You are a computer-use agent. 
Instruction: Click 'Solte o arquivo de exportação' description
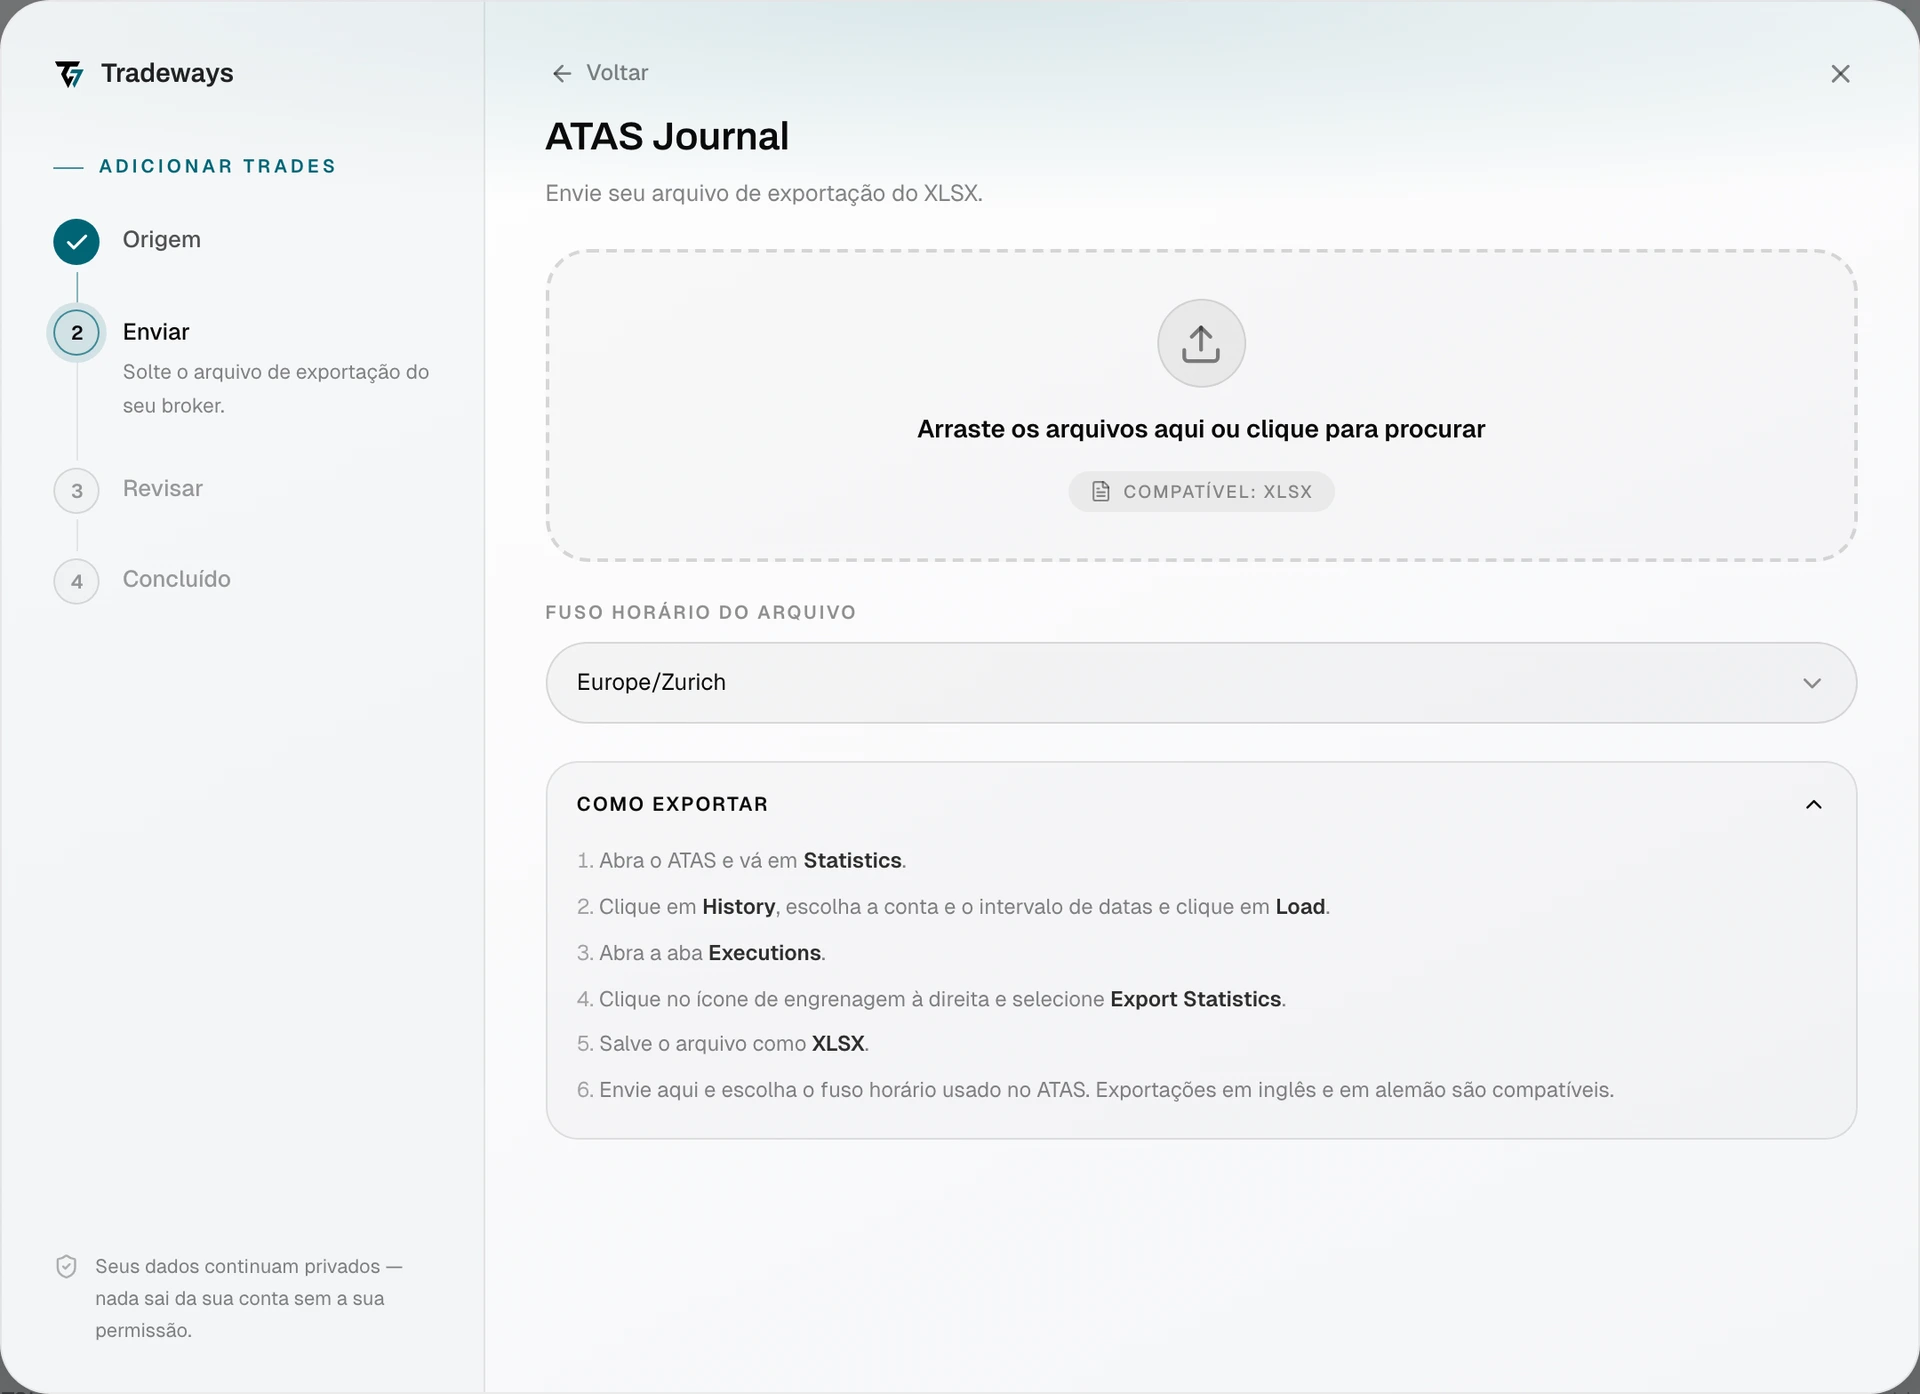point(276,389)
